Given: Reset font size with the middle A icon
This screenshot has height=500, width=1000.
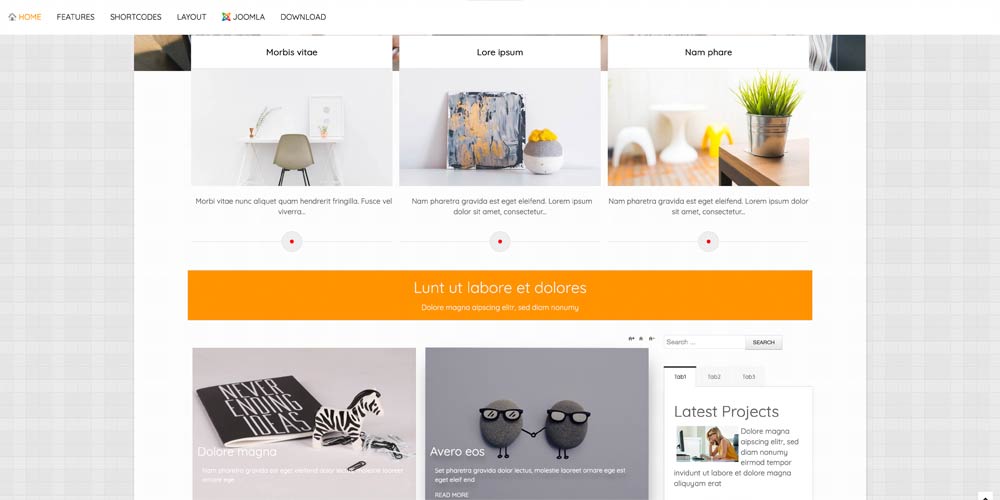Looking at the screenshot, I should tap(641, 339).
